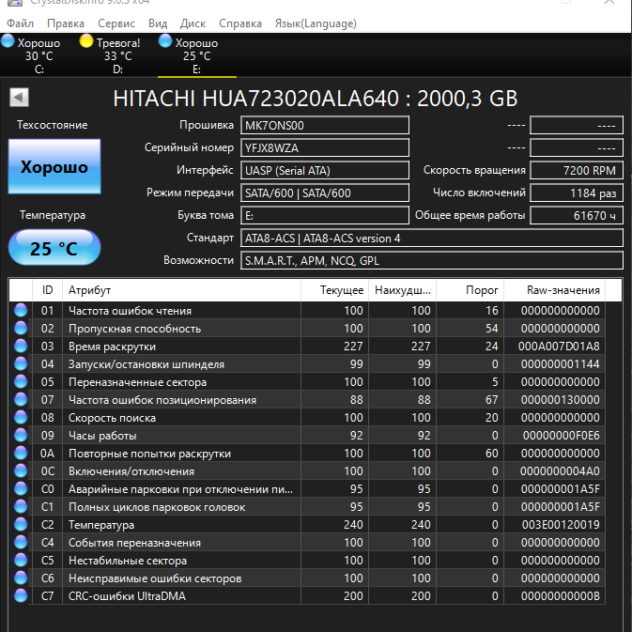
Task: Click raw value 00000000000B
Action: 560,596
